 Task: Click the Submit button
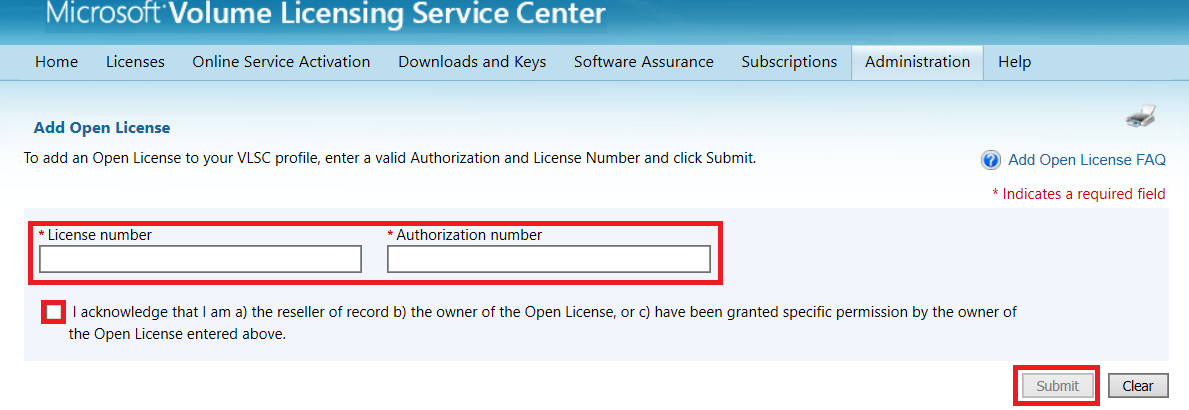pos(1058,386)
